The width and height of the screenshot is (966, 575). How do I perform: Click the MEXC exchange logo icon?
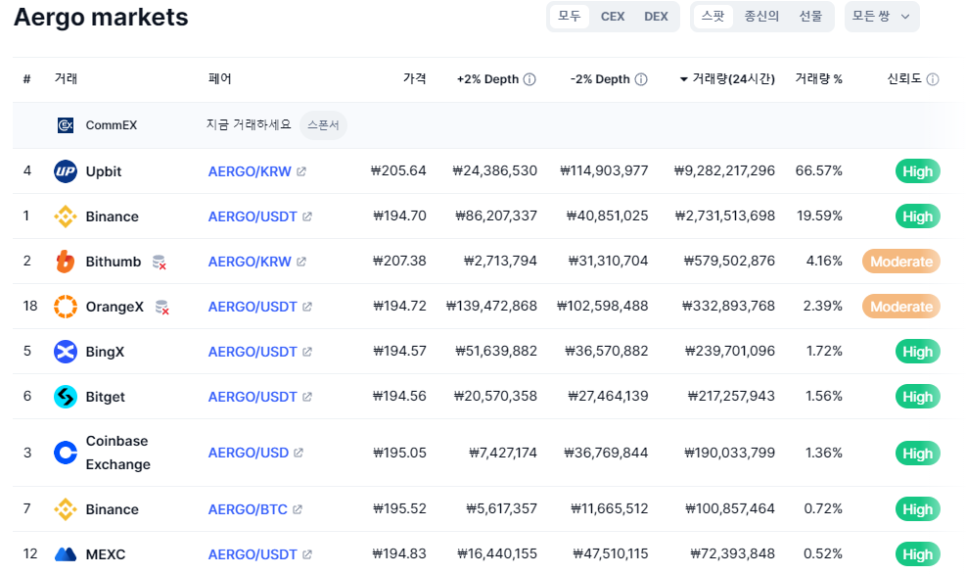[x=65, y=554]
